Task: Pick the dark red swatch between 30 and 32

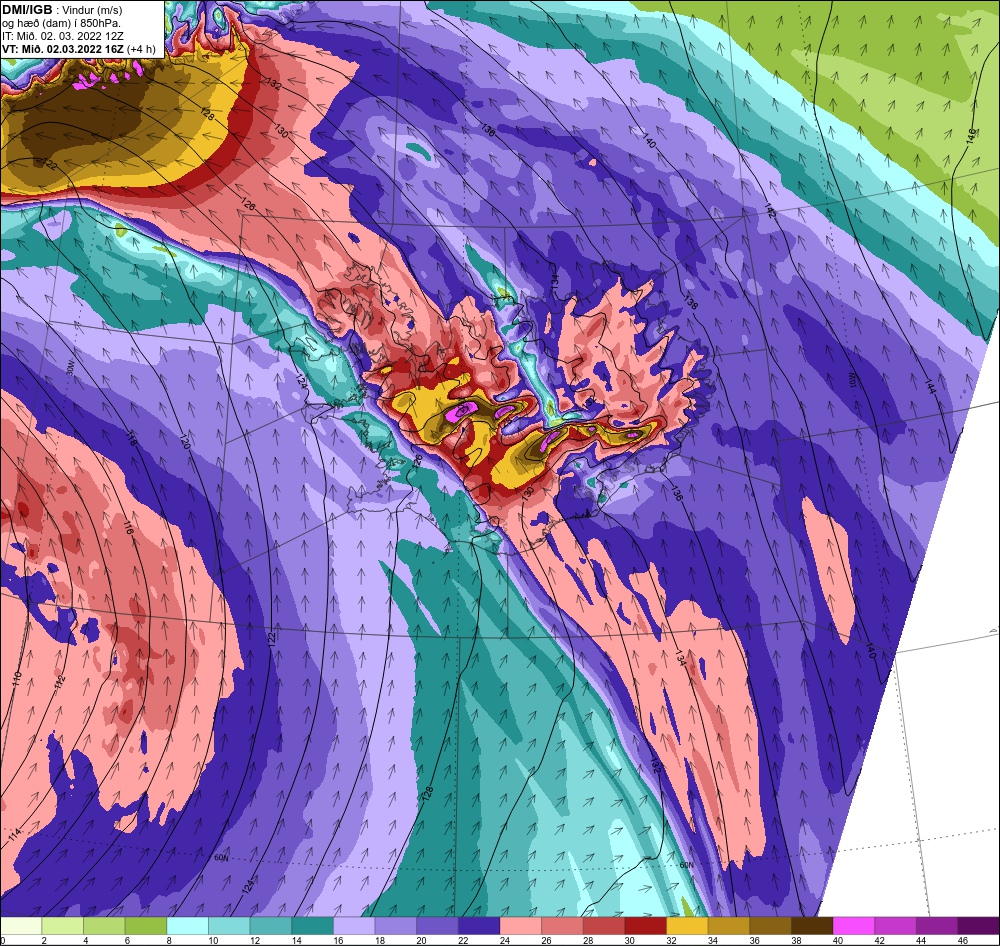Action: point(645,926)
